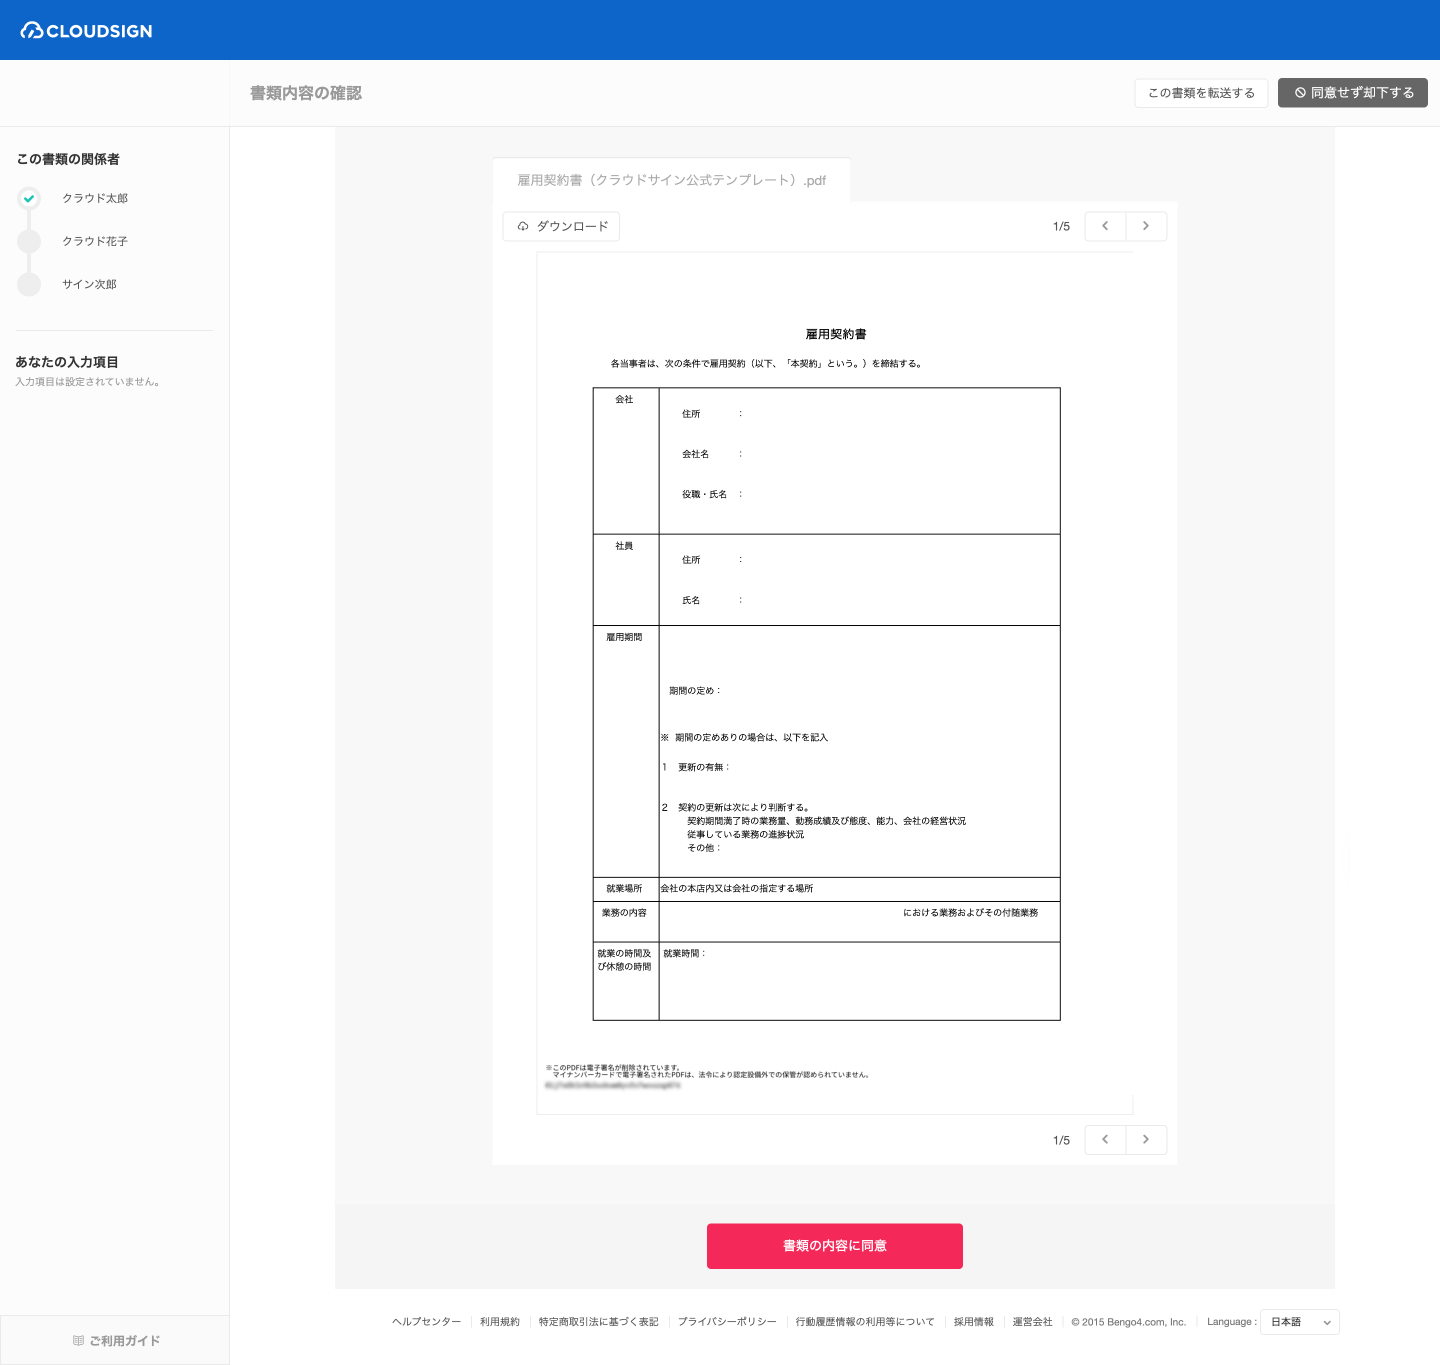Click the reject prohibition icon

1300,93
